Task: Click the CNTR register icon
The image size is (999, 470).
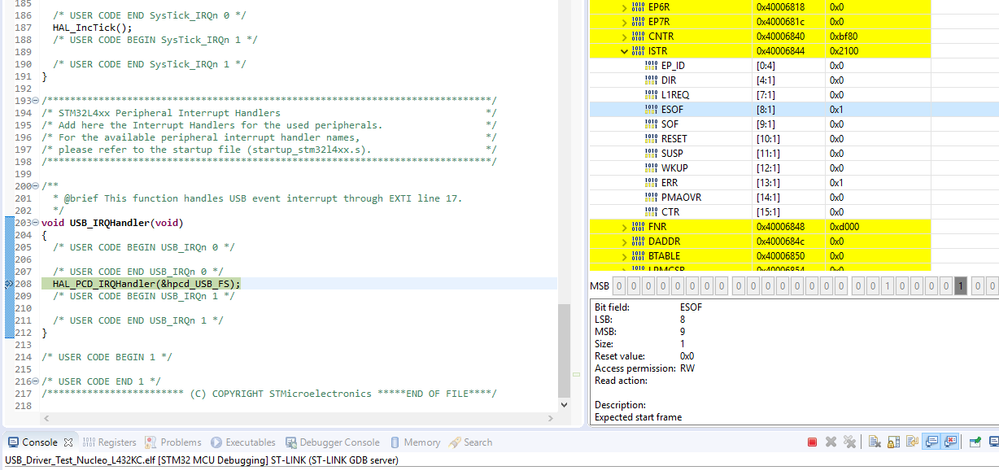Action: coord(638,36)
